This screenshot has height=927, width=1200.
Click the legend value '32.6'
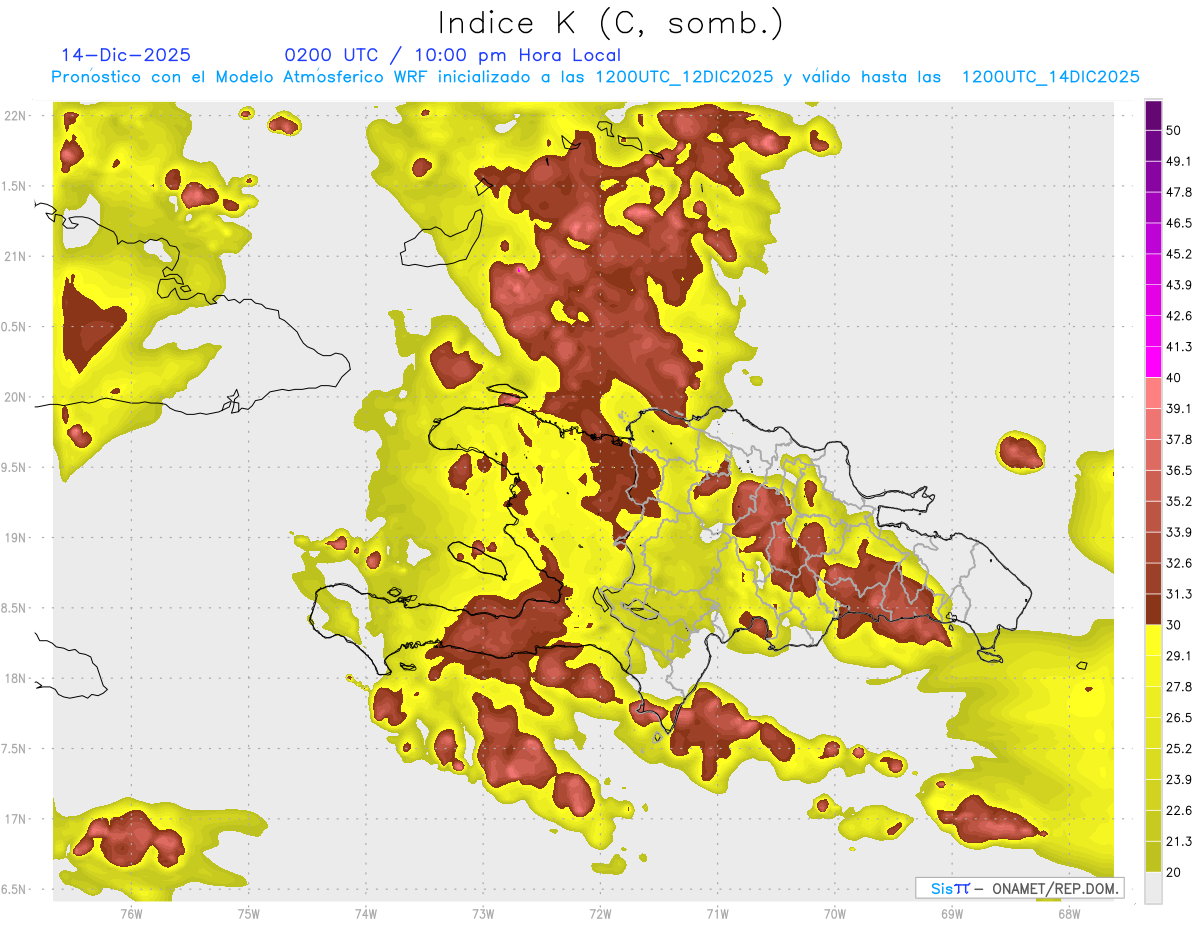tap(1179, 563)
